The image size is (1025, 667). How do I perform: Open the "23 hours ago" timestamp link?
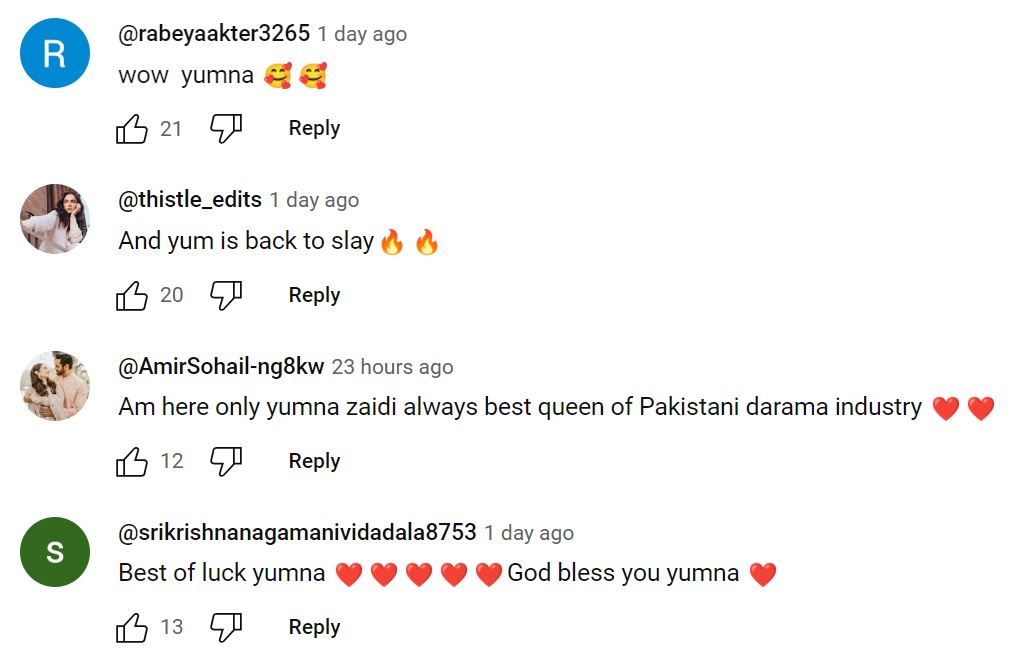coord(392,367)
